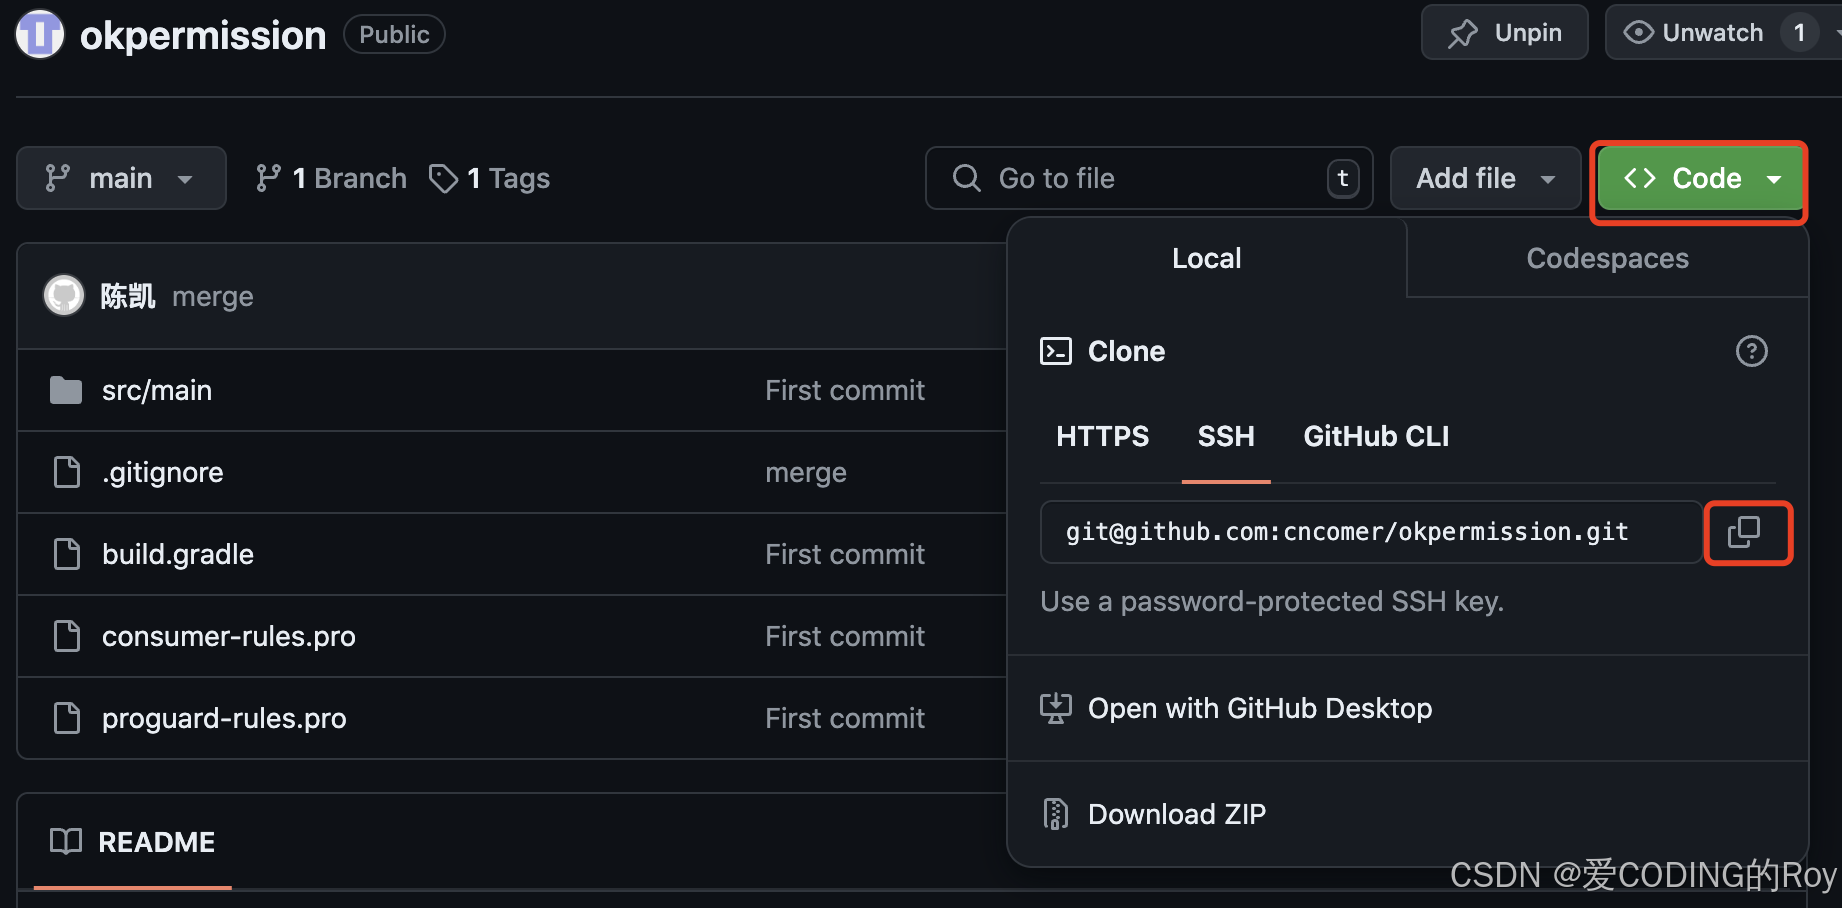Screen dimensions: 1842x908
Task: Click the GitHub Desktop download icon
Action: click(x=1056, y=708)
